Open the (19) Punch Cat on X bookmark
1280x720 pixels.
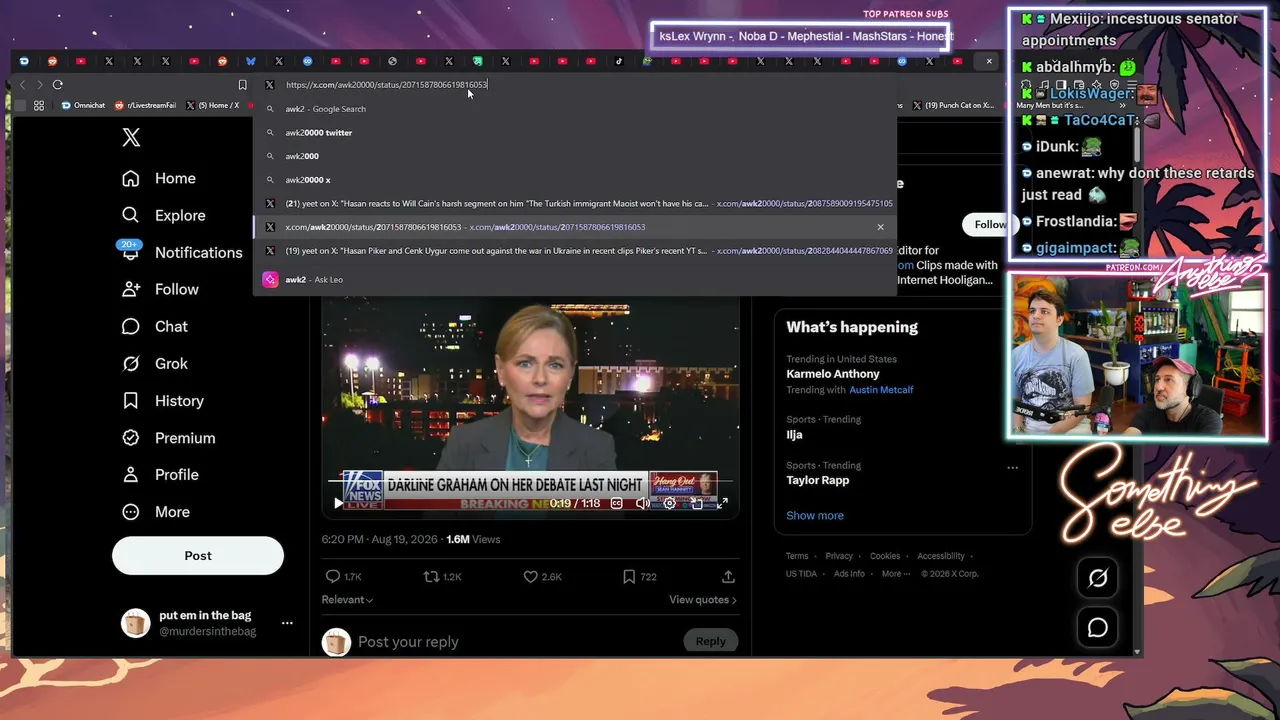[x=954, y=105]
